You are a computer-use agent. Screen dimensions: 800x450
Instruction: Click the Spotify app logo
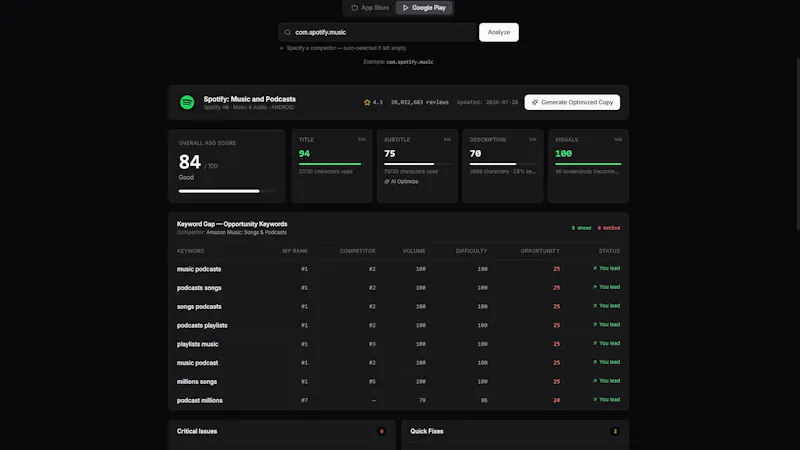click(187, 102)
